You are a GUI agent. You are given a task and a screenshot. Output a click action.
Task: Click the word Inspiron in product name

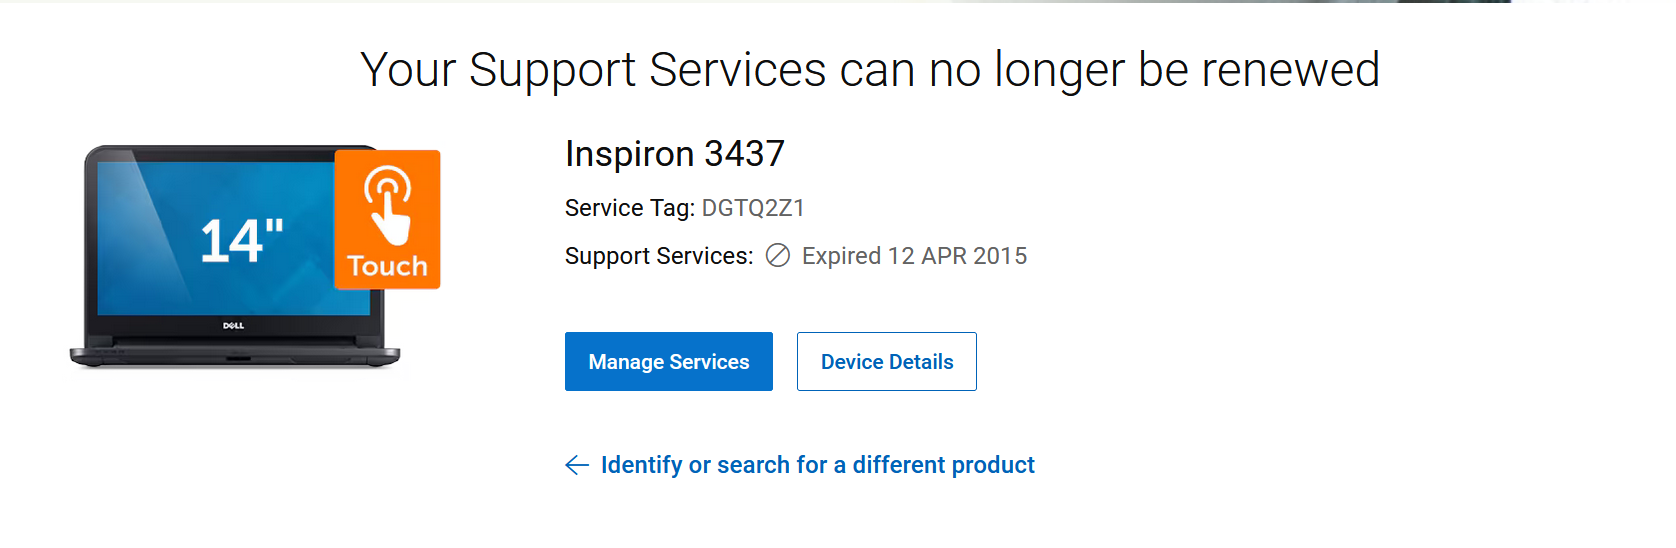coord(629,154)
